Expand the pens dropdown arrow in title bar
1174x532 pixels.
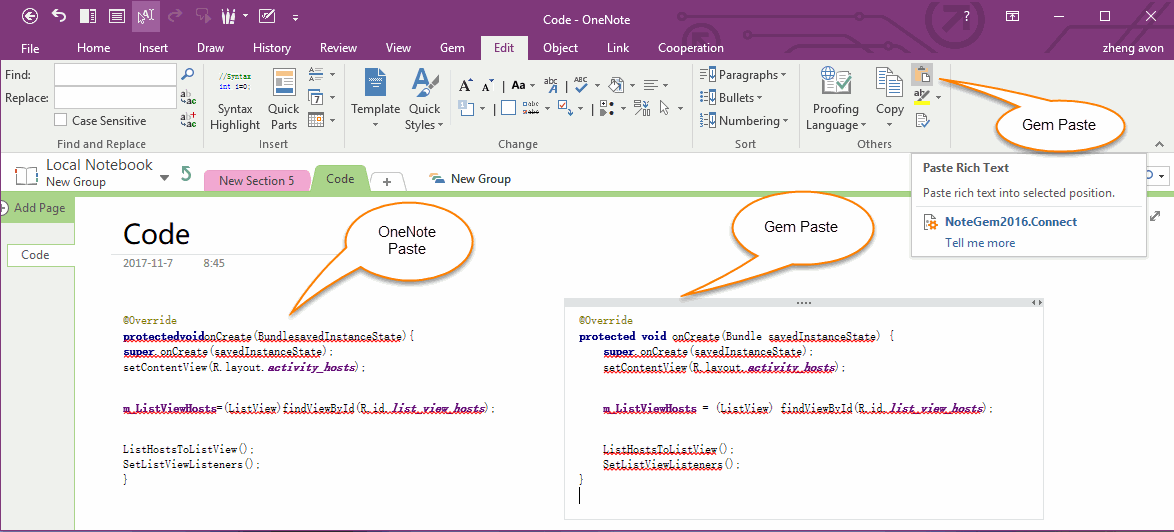(x=246, y=16)
